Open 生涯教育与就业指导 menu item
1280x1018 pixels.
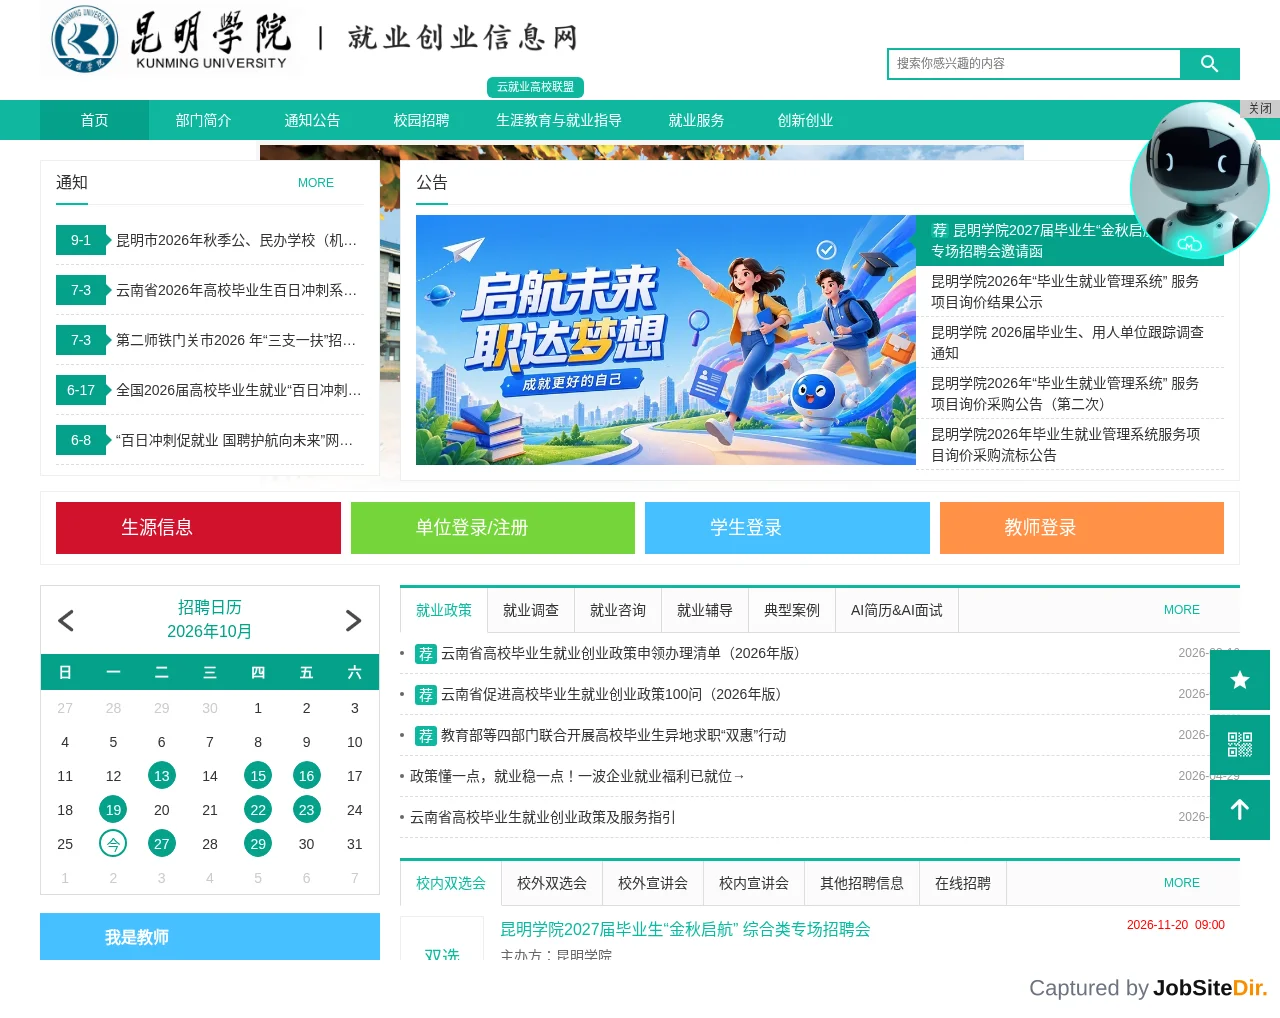point(559,120)
